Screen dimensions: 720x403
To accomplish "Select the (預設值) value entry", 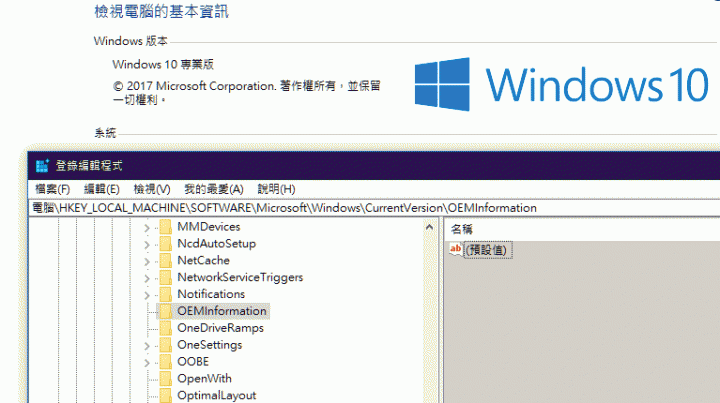I will point(488,250).
